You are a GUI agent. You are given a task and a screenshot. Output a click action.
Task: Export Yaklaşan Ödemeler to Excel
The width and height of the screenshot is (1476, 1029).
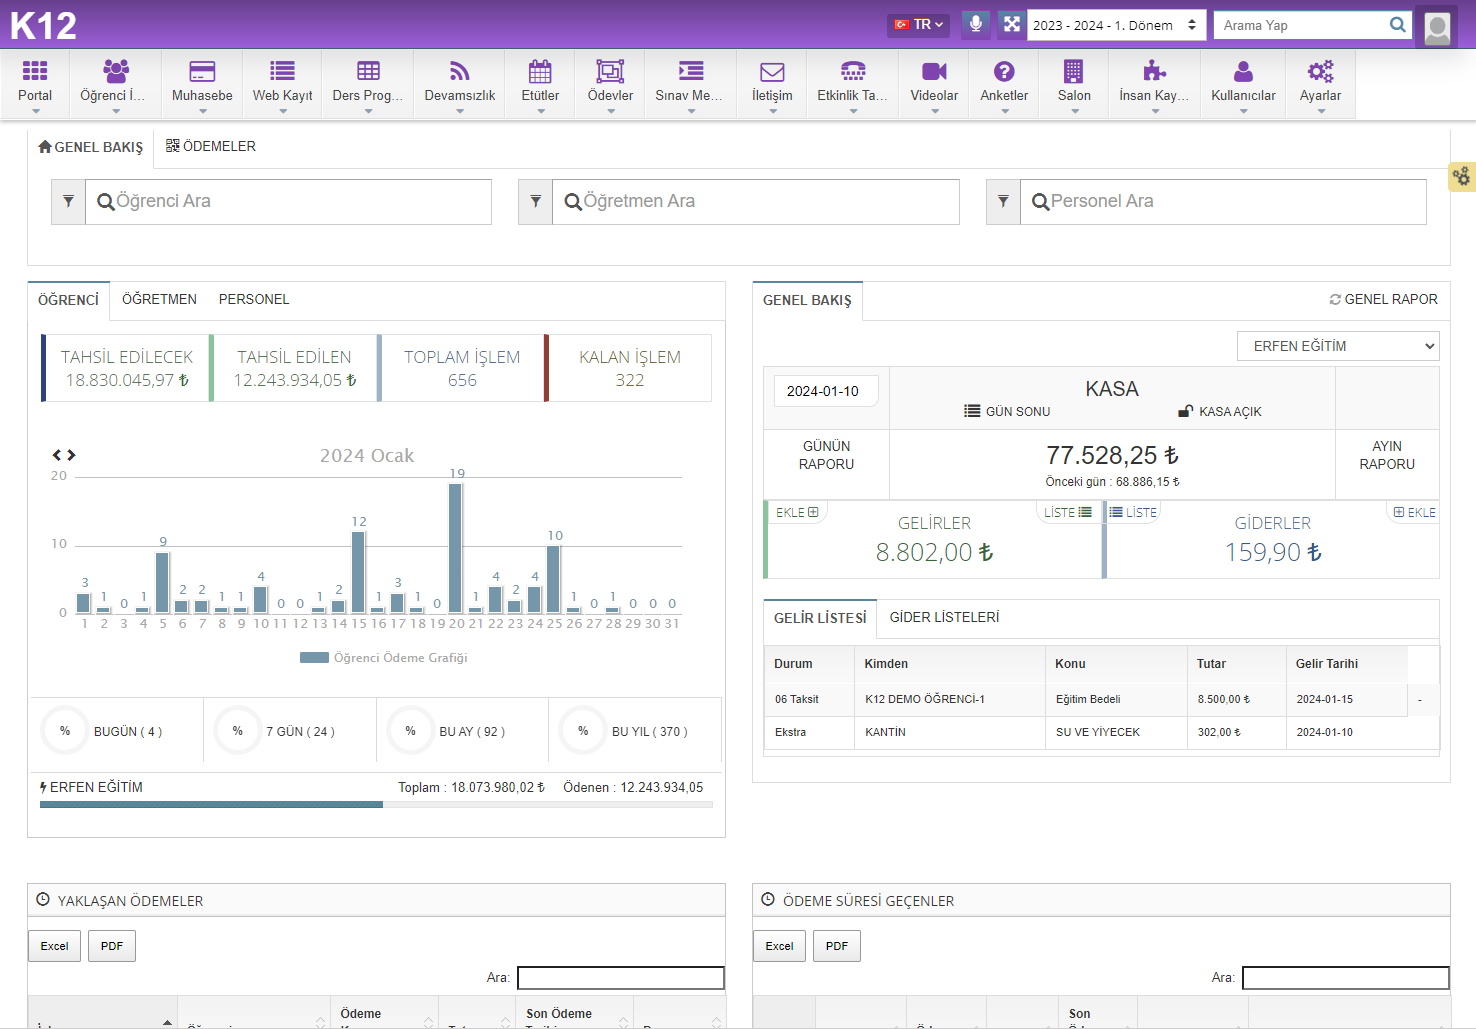point(54,946)
